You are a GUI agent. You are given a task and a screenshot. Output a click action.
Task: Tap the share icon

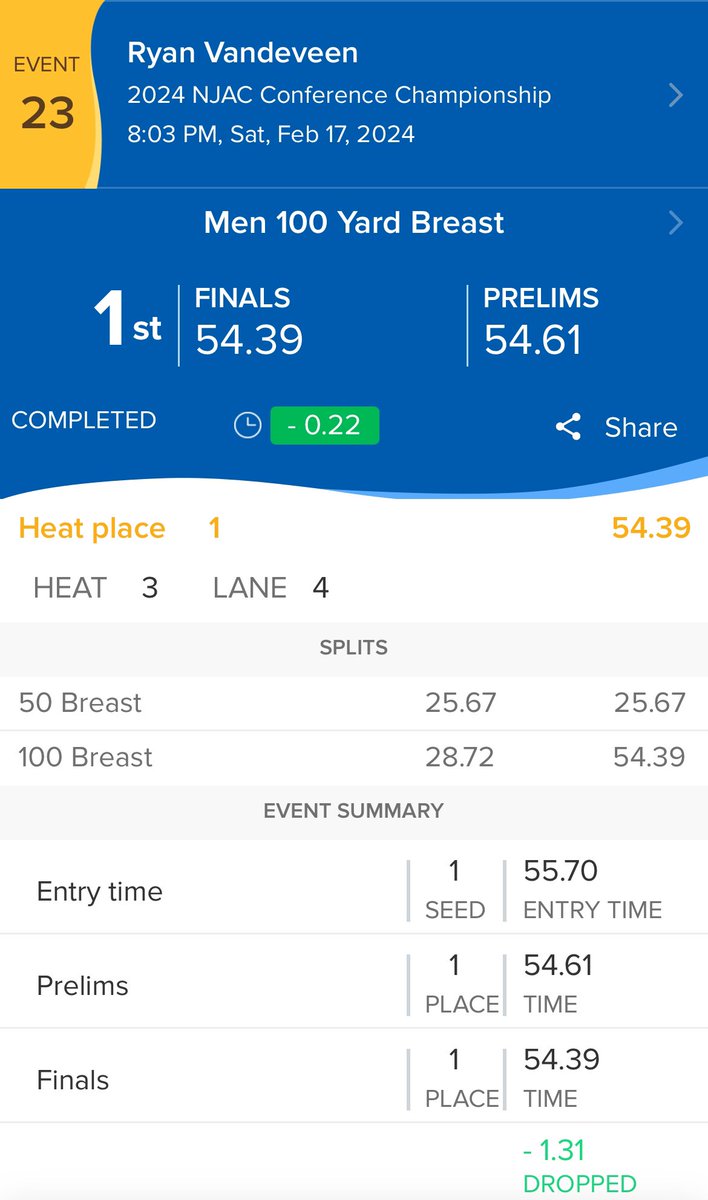tap(568, 427)
